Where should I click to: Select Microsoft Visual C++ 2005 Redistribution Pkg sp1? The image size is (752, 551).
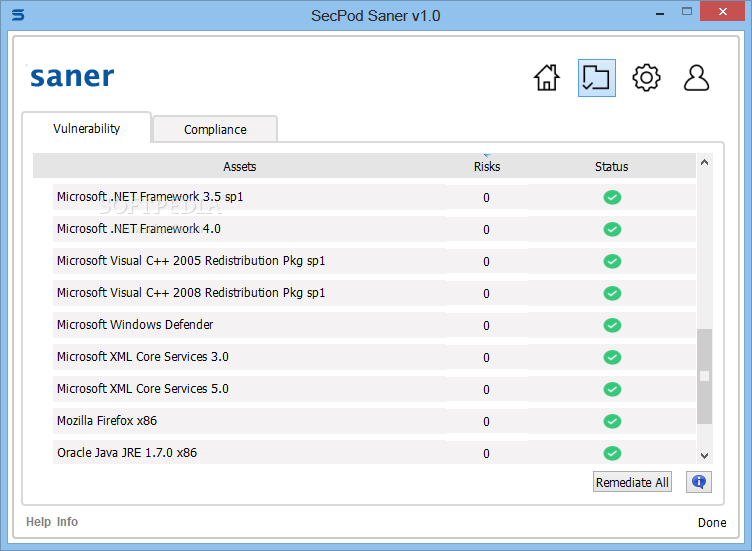[x=374, y=261]
